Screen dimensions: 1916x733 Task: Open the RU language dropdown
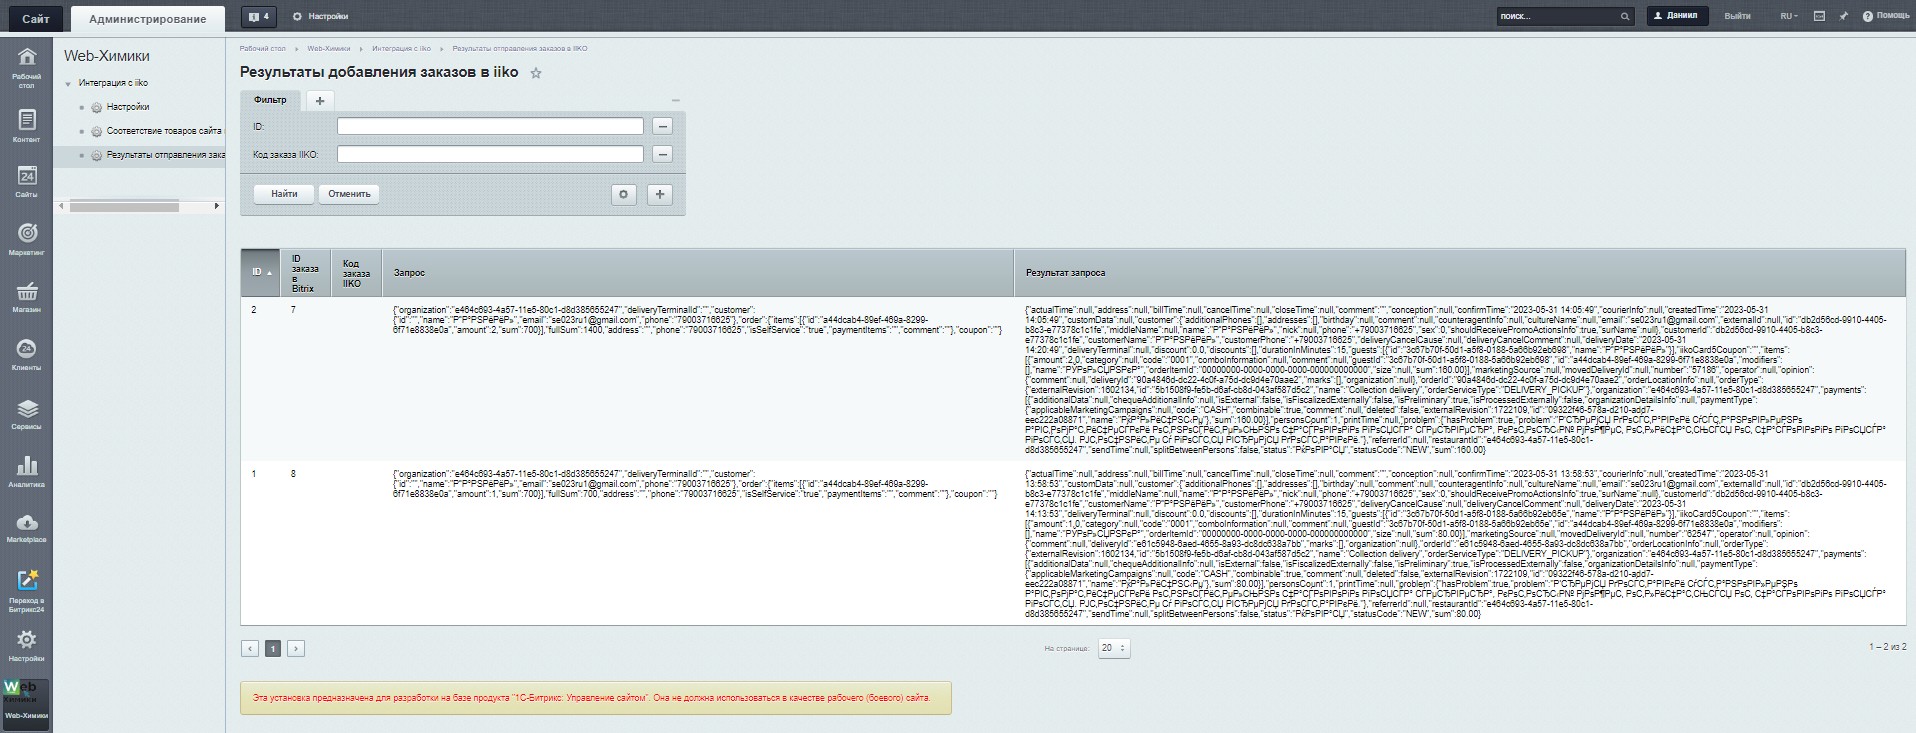[1789, 16]
